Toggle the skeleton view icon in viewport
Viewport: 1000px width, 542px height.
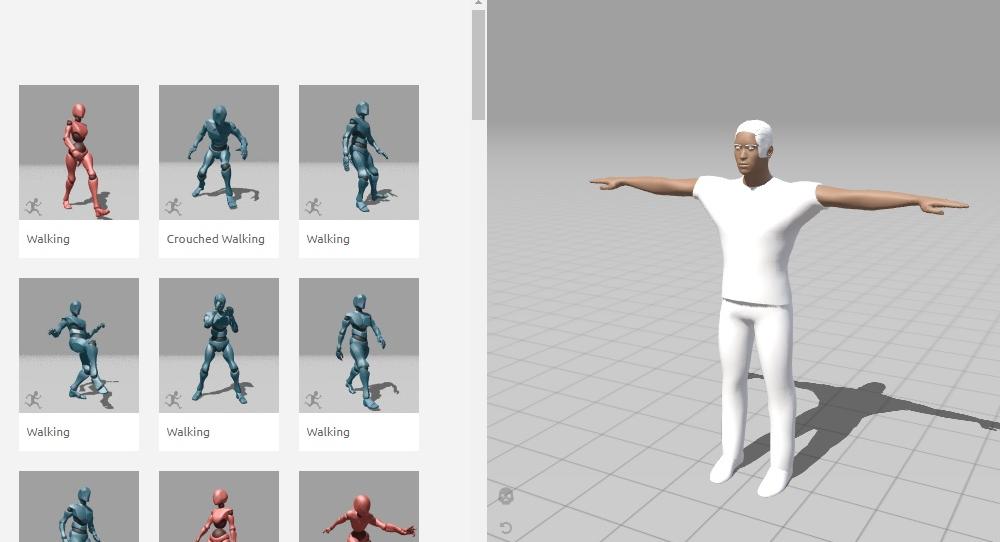point(506,496)
